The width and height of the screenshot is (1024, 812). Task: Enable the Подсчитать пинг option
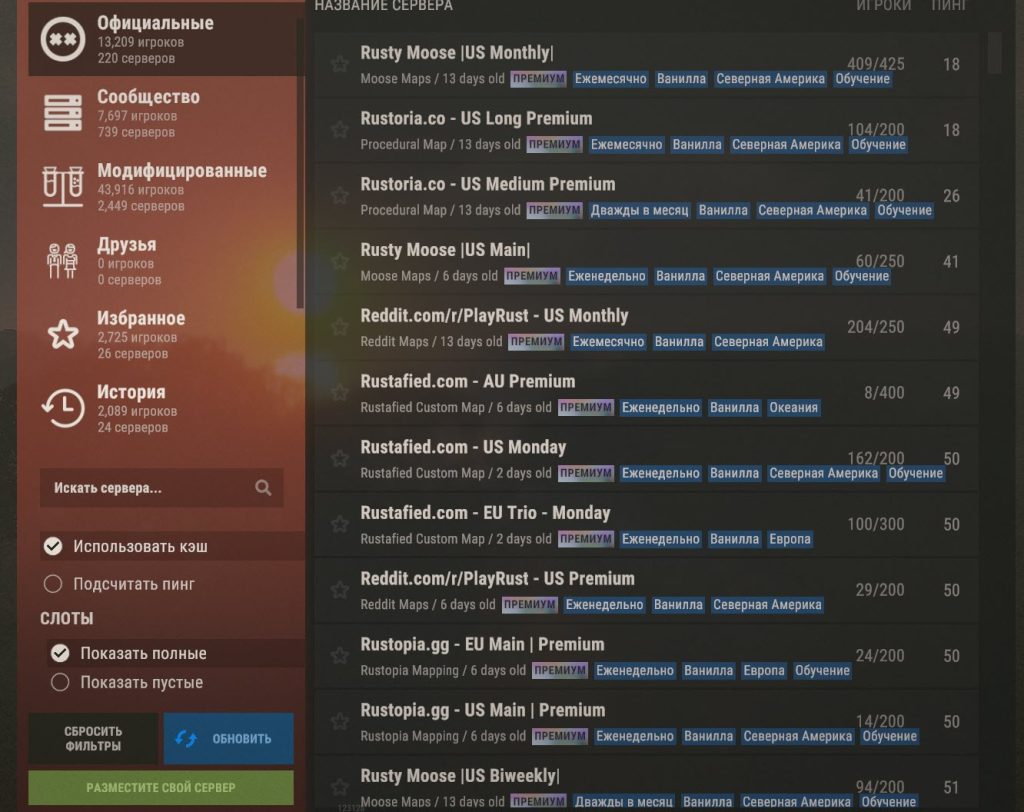(53, 583)
